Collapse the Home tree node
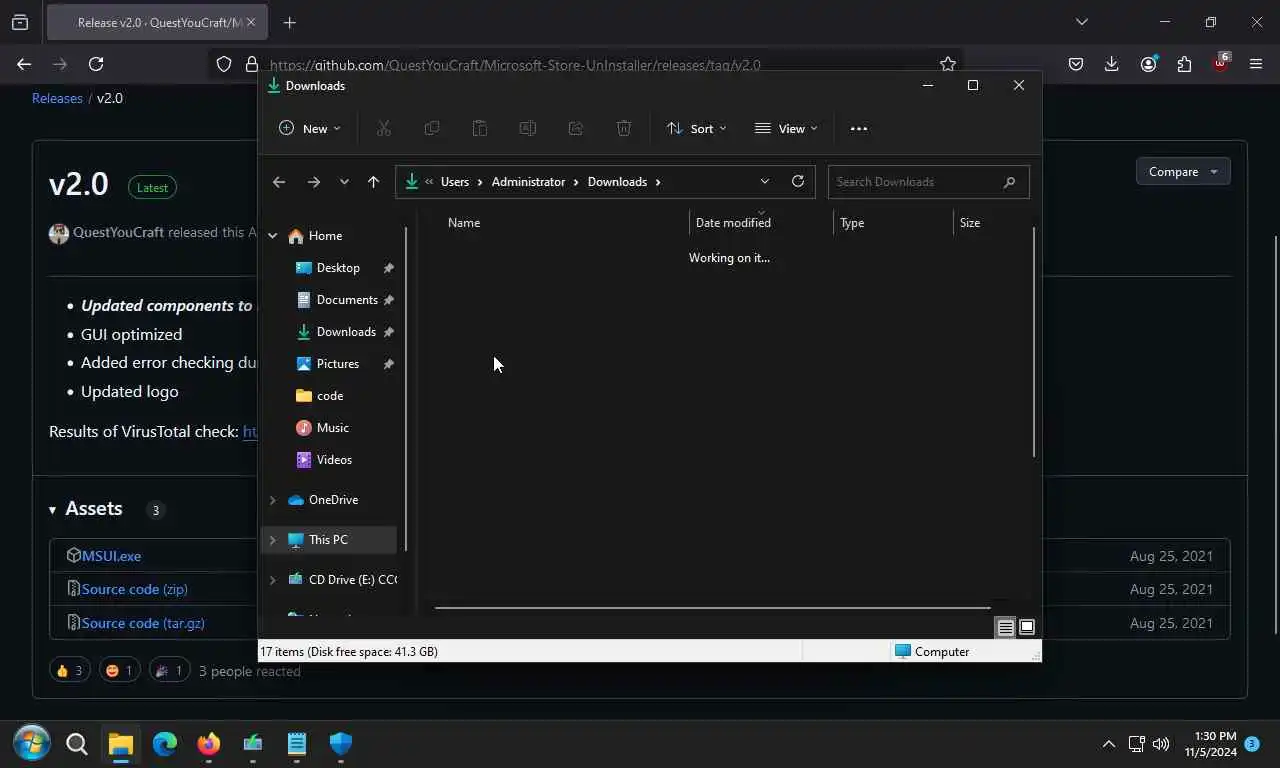 coord(272,236)
